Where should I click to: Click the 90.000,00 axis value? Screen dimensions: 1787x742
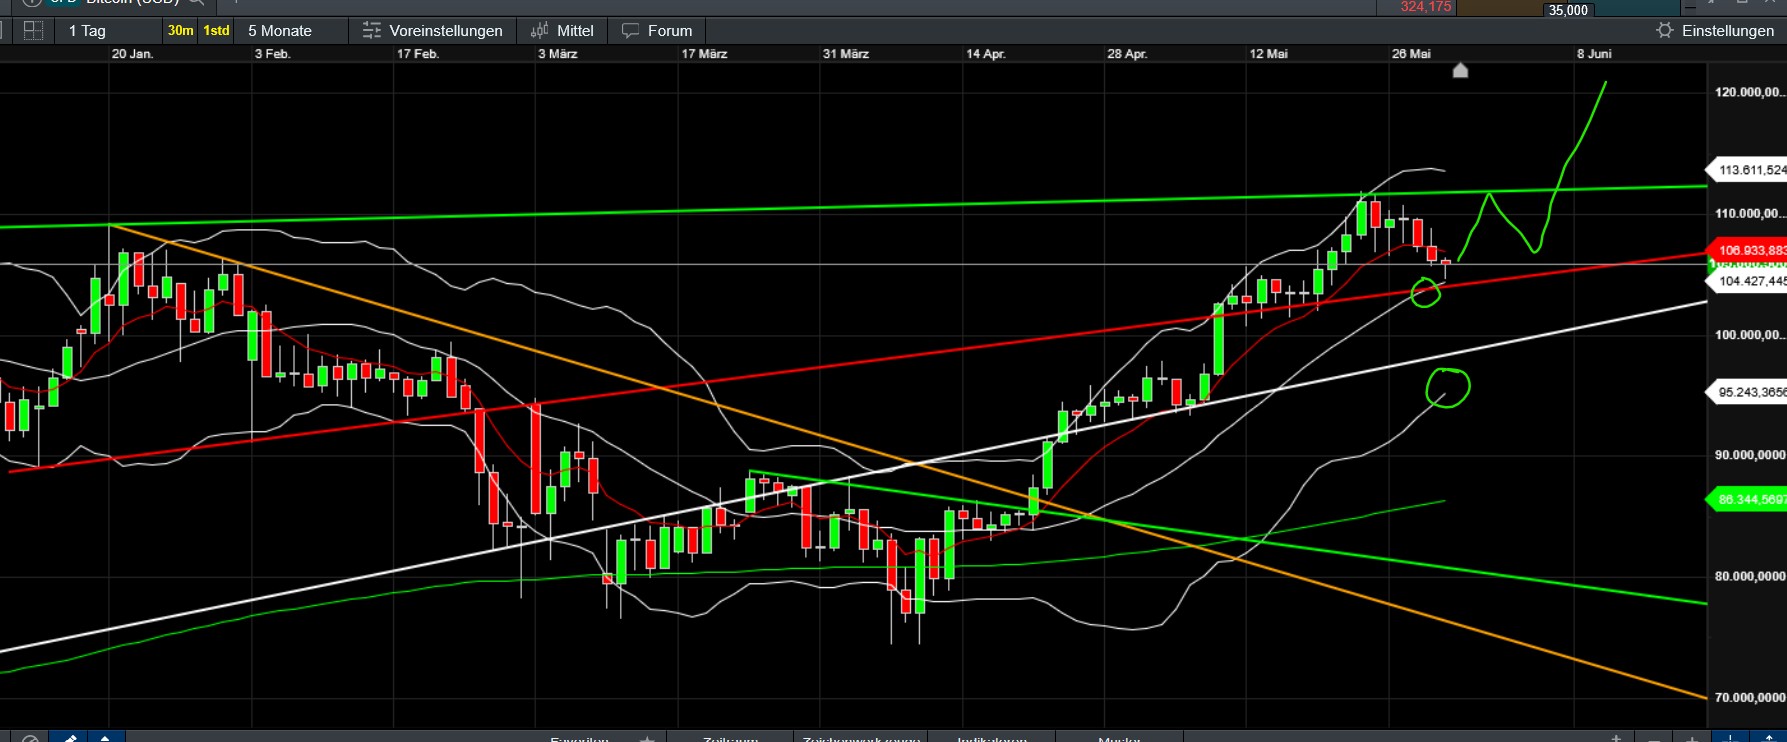(1749, 455)
